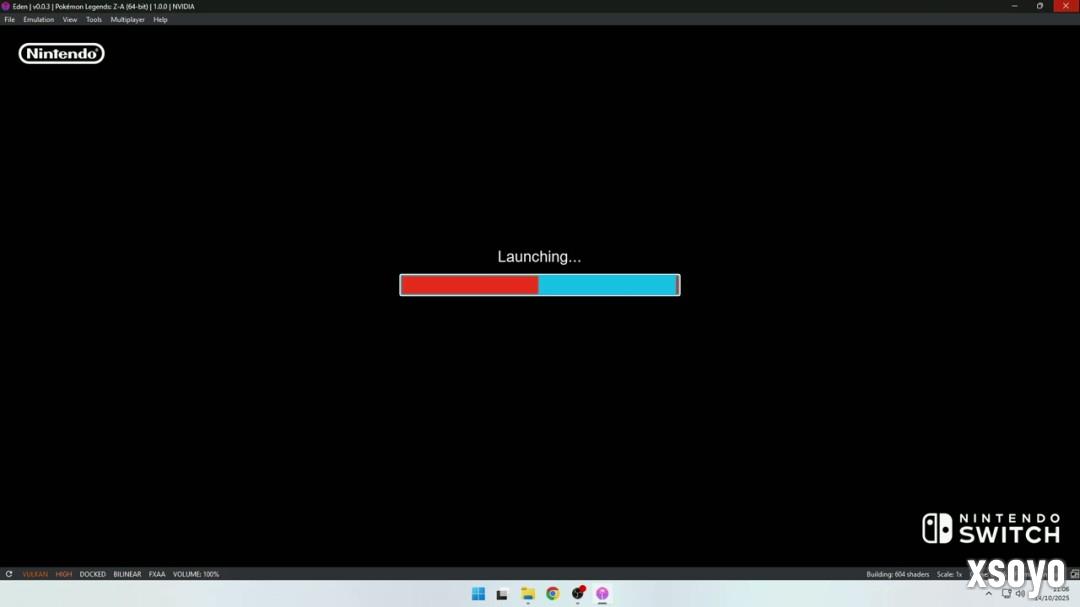Change the FXAA anti-aliasing setting
This screenshot has height=607, width=1080.
pos(157,574)
